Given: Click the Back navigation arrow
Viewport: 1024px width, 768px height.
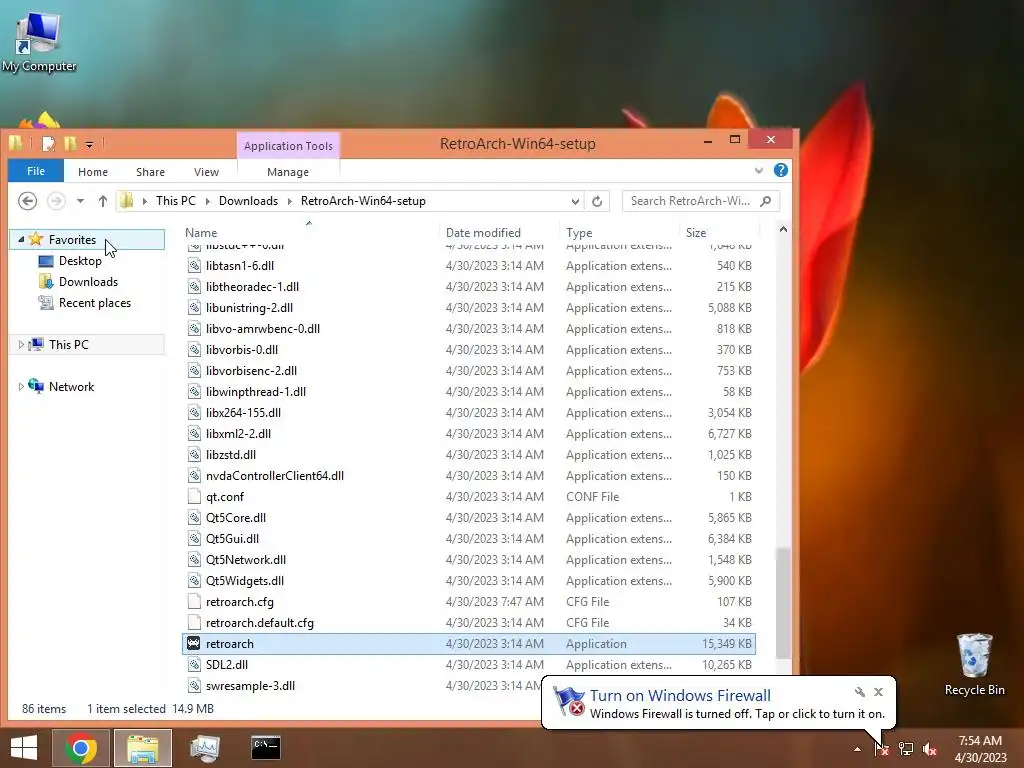Looking at the screenshot, I should tap(27, 201).
